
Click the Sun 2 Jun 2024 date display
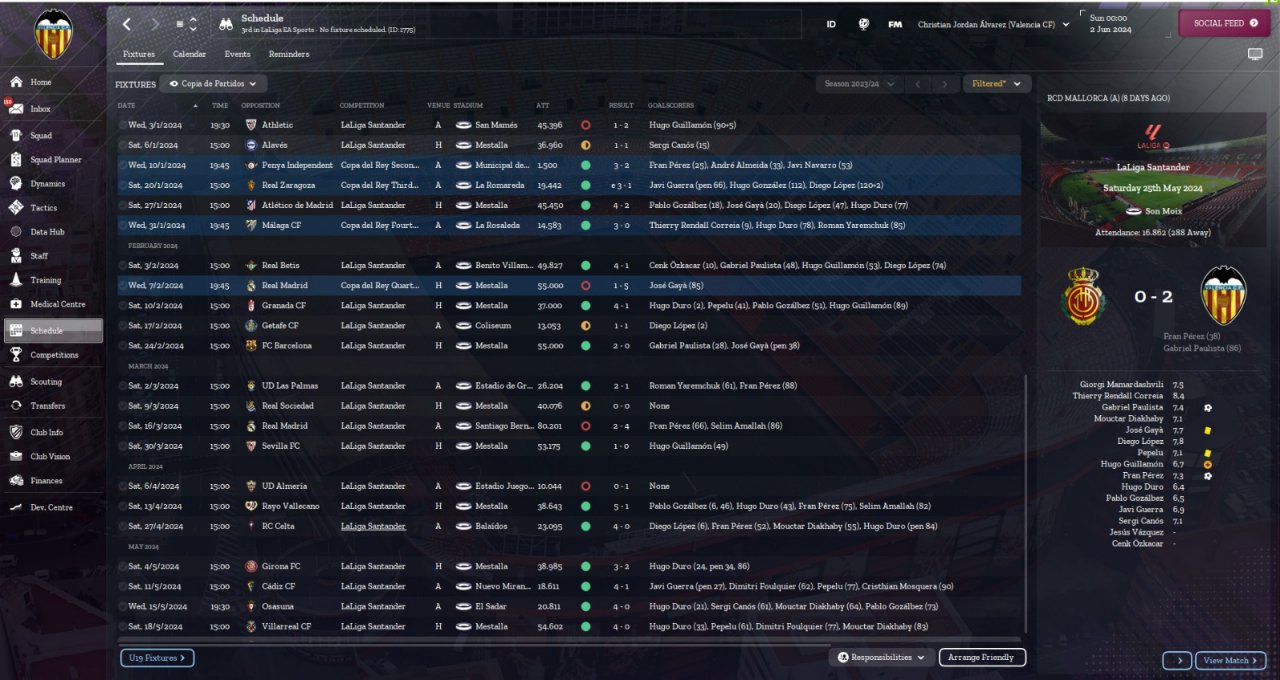1109,24
